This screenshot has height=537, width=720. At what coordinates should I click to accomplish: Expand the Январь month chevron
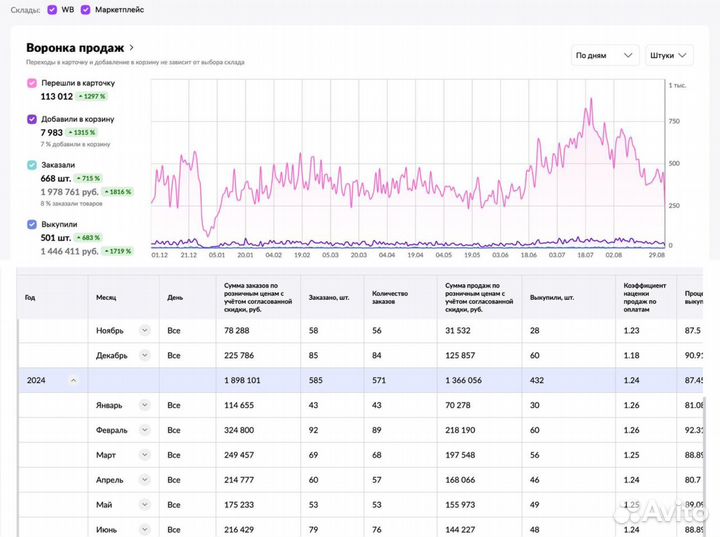coord(144,405)
